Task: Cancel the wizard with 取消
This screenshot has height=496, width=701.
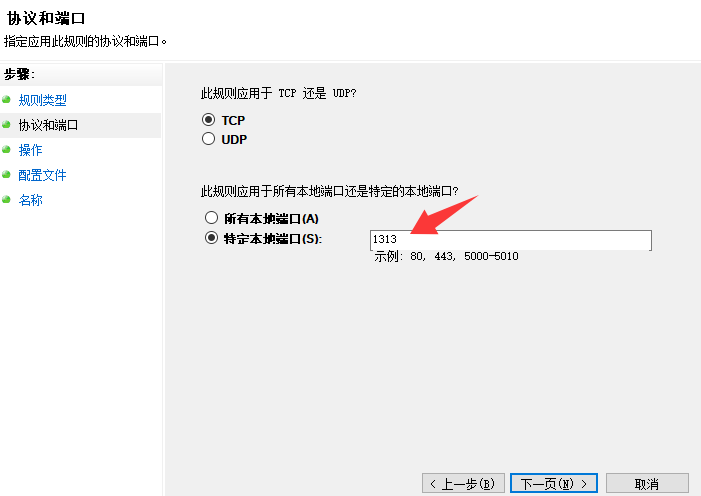Action: 647,483
